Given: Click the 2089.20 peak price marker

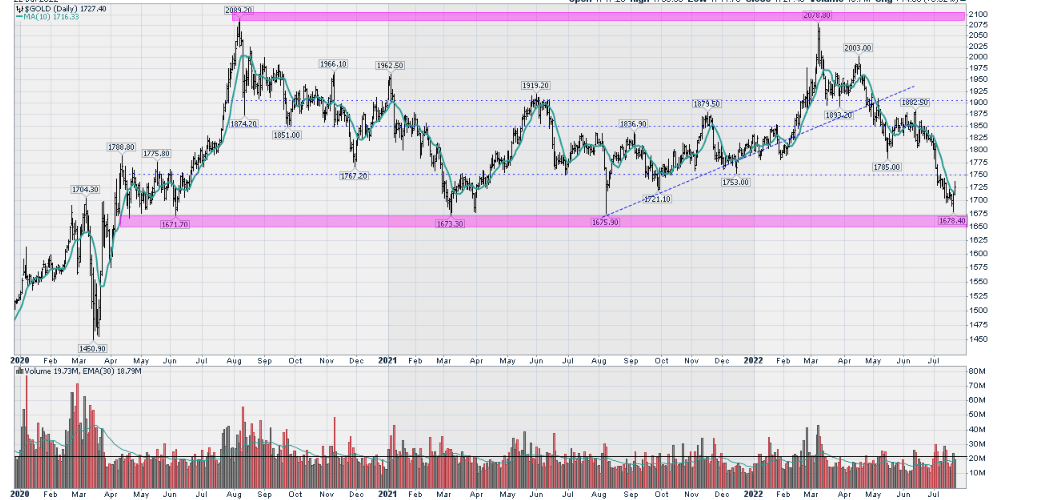Looking at the screenshot, I should click(x=238, y=9).
